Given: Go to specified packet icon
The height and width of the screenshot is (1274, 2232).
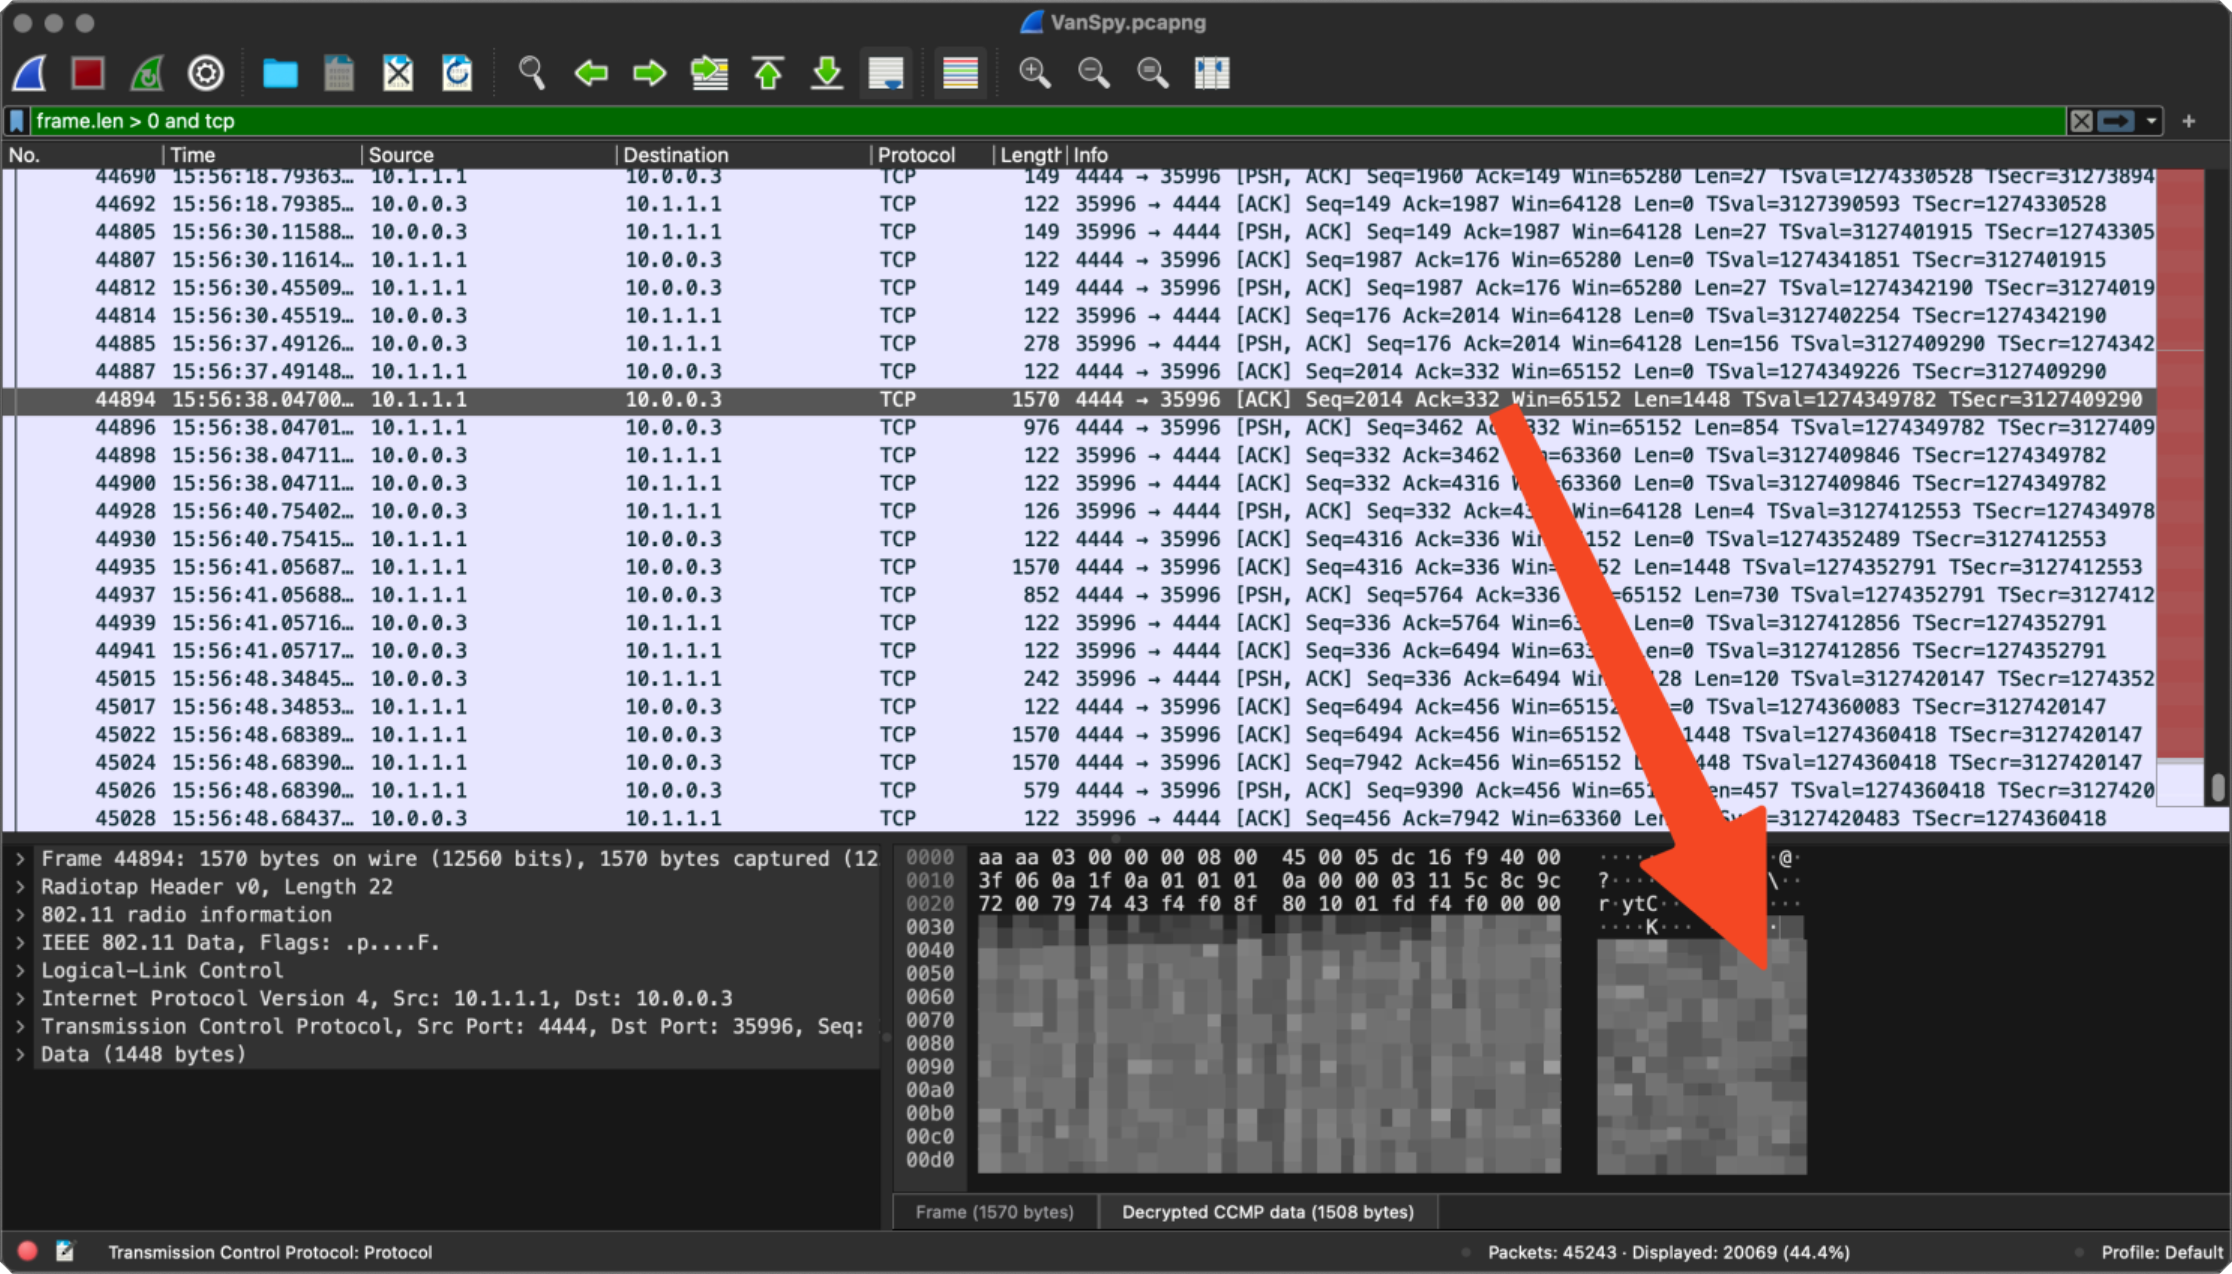Looking at the screenshot, I should click(709, 73).
